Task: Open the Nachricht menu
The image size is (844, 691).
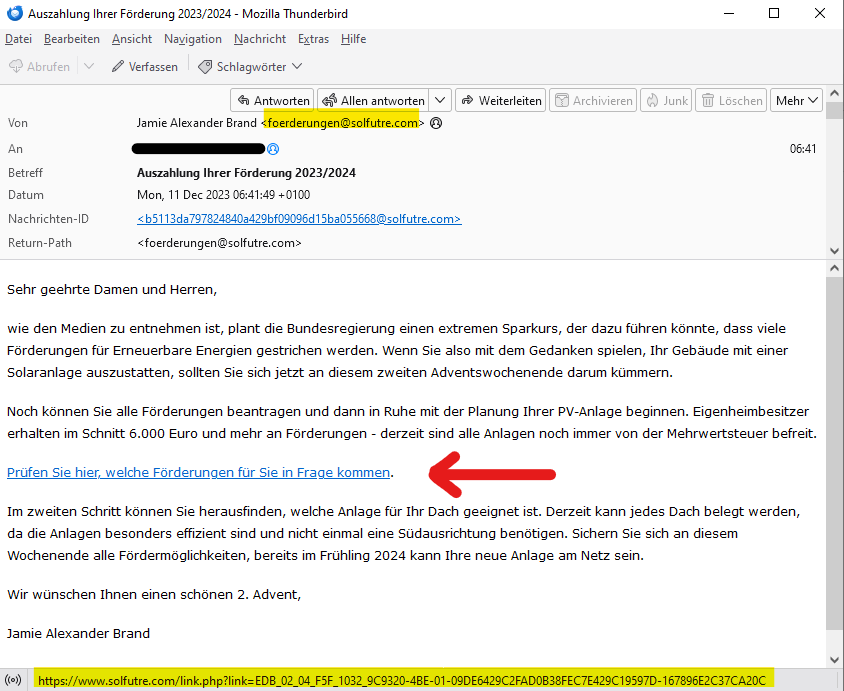Action: [x=260, y=39]
